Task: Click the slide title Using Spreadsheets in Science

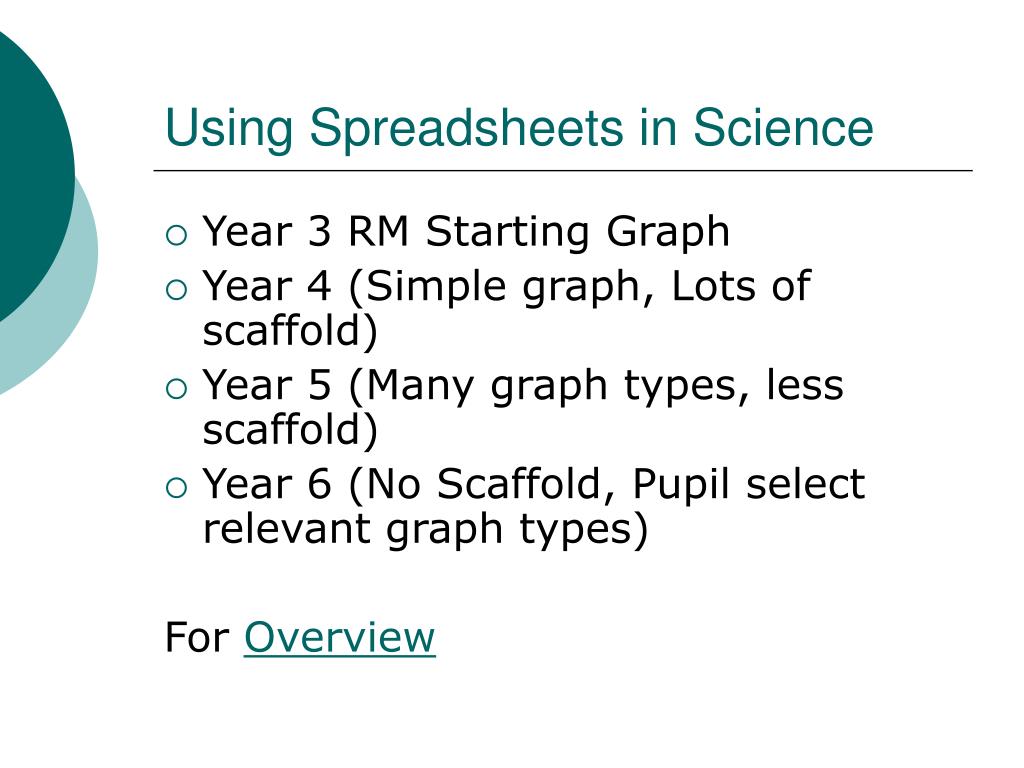Action: tap(519, 129)
